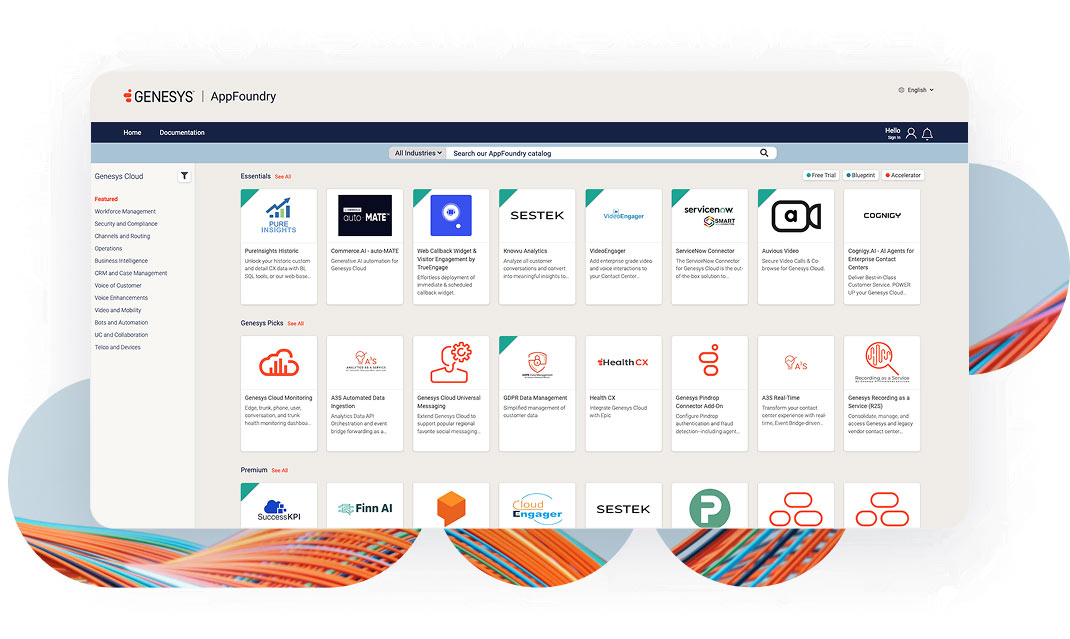Click See All next to Premium

[x=280, y=470]
